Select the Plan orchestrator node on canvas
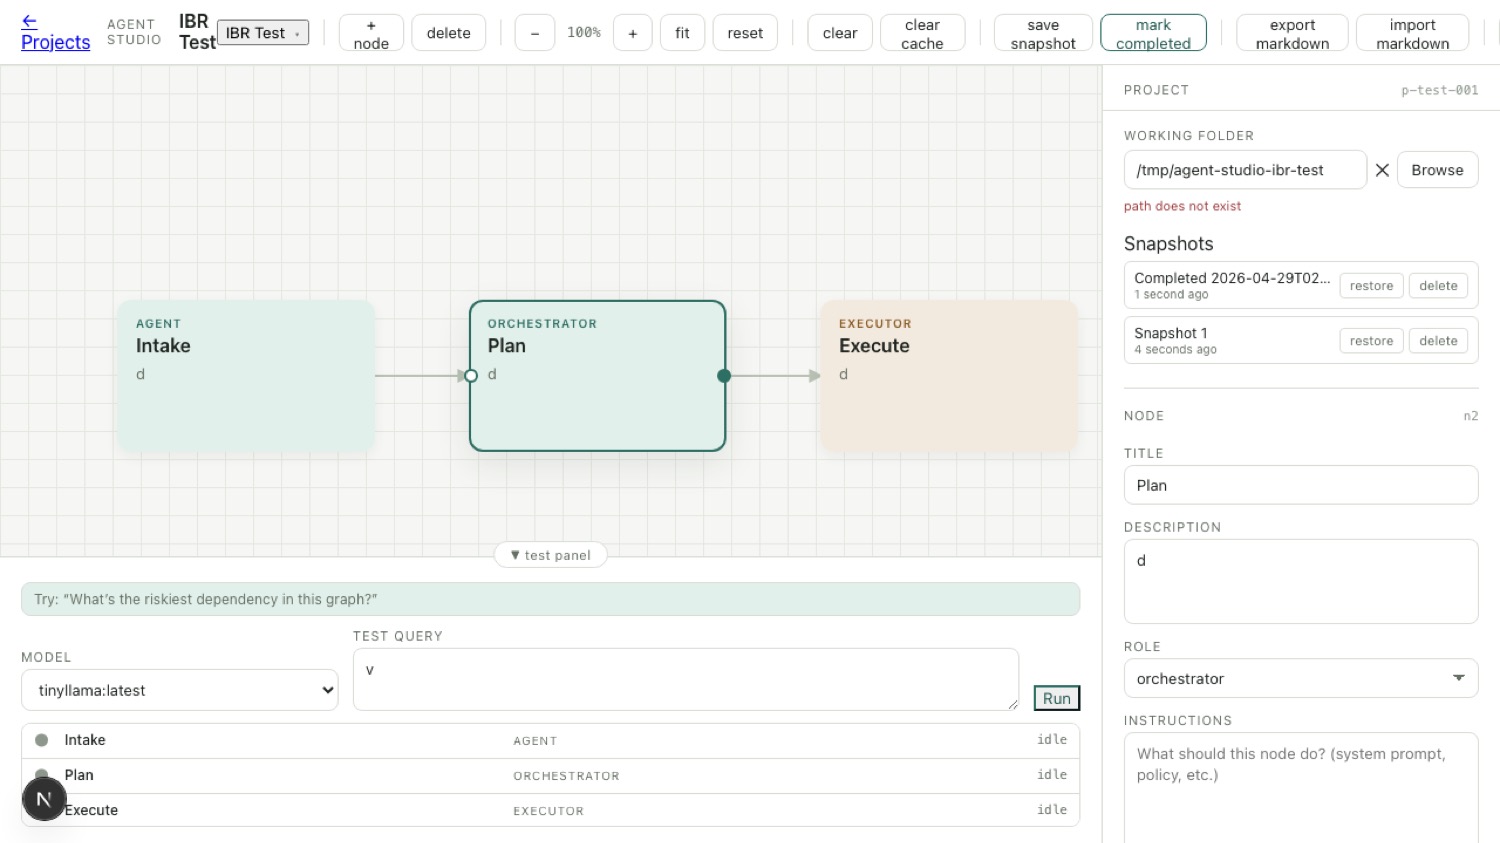 [x=597, y=376]
